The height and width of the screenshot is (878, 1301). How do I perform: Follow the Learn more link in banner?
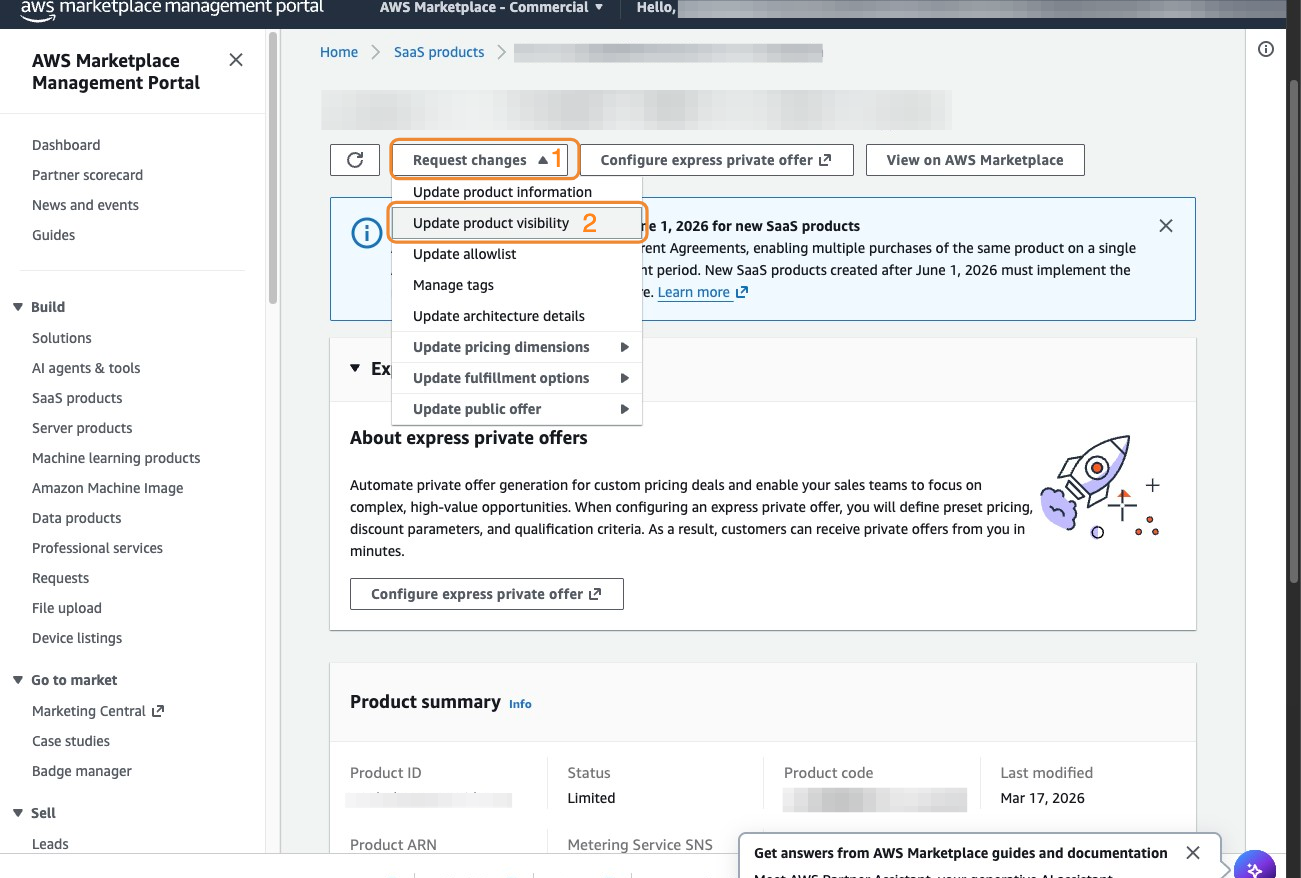[x=702, y=292]
